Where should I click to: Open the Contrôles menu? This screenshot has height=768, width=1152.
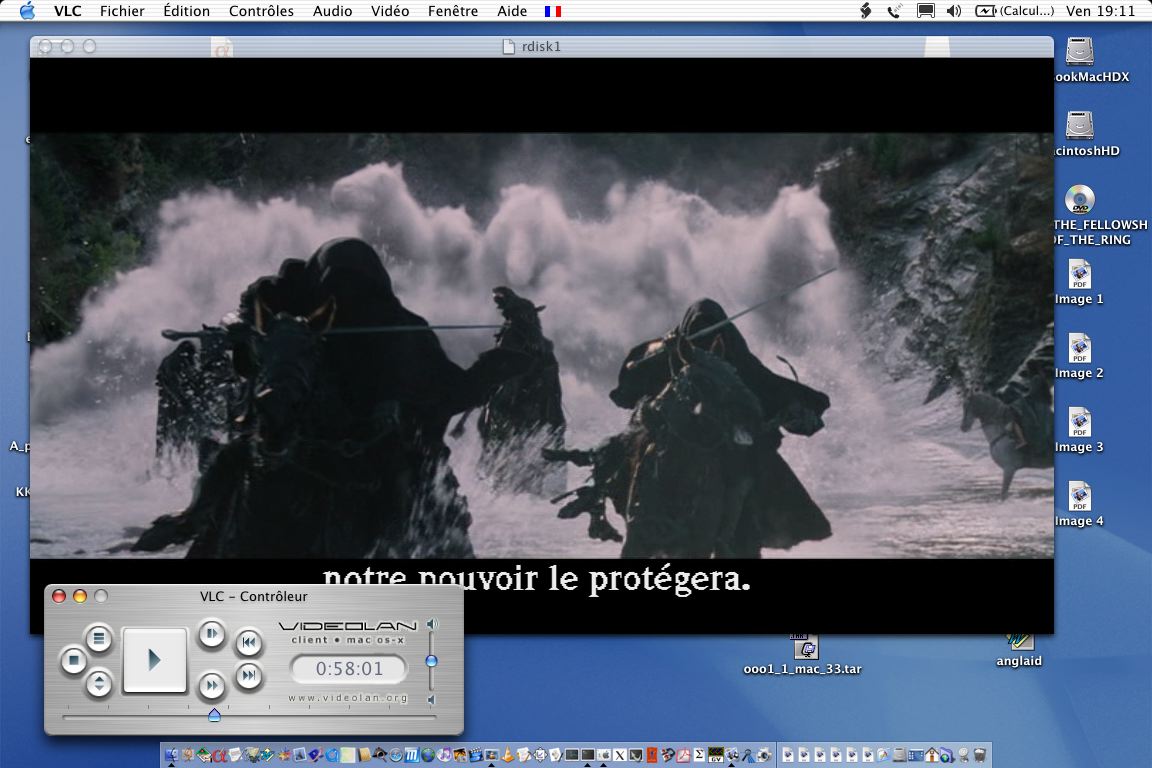click(x=261, y=11)
